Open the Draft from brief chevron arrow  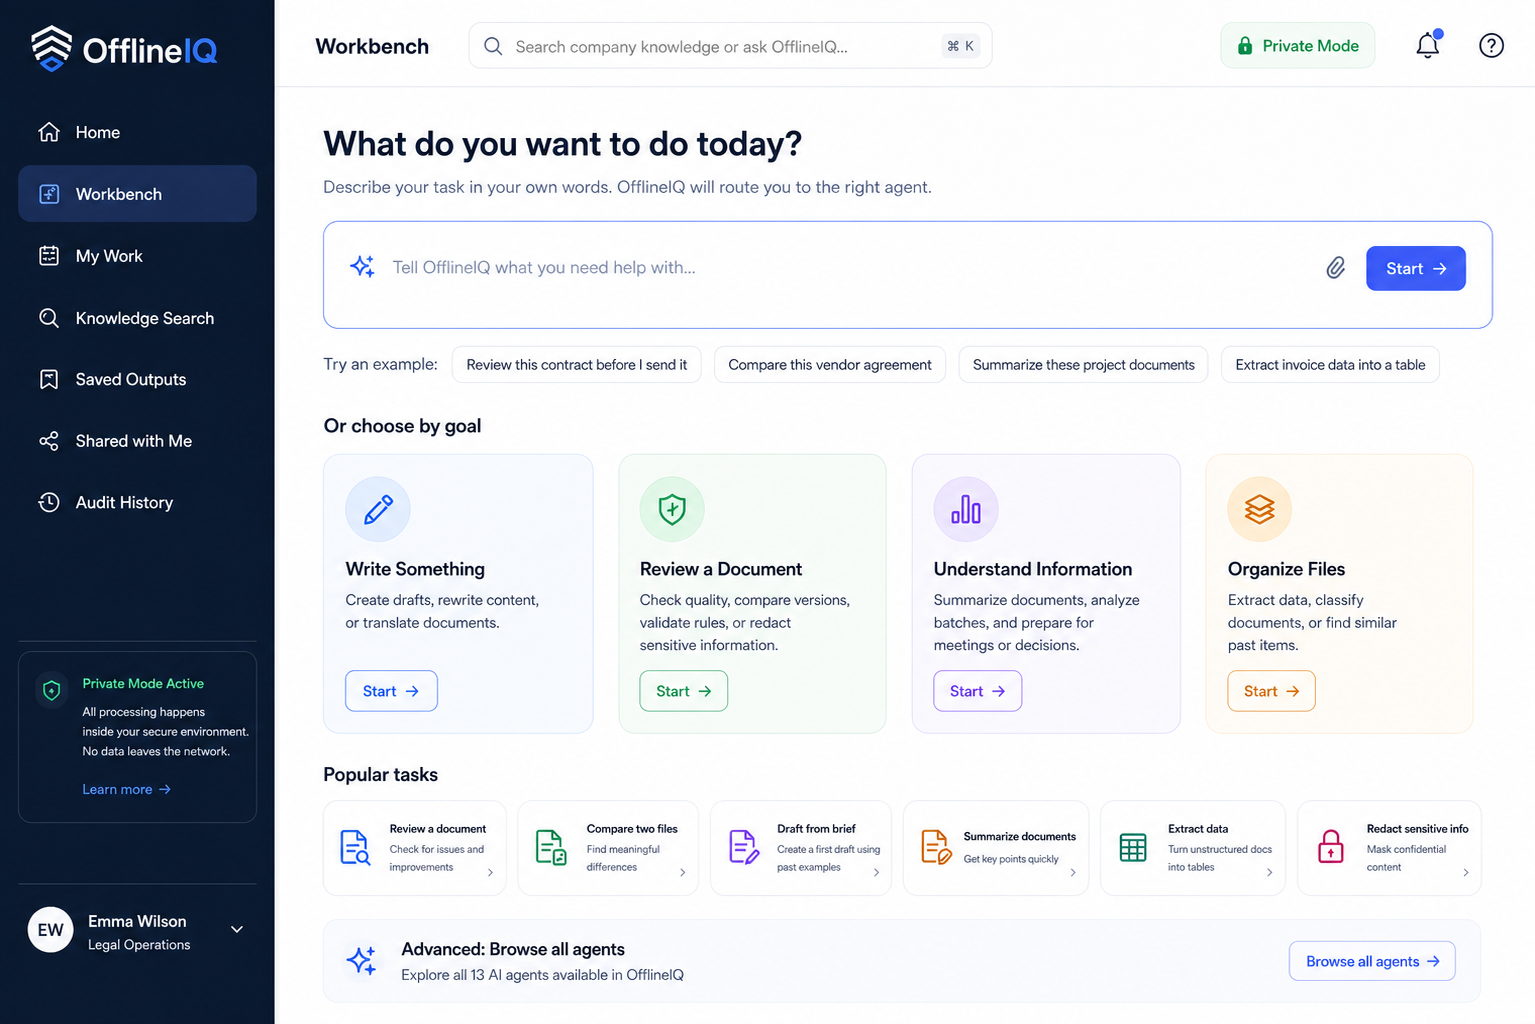click(876, 872)
